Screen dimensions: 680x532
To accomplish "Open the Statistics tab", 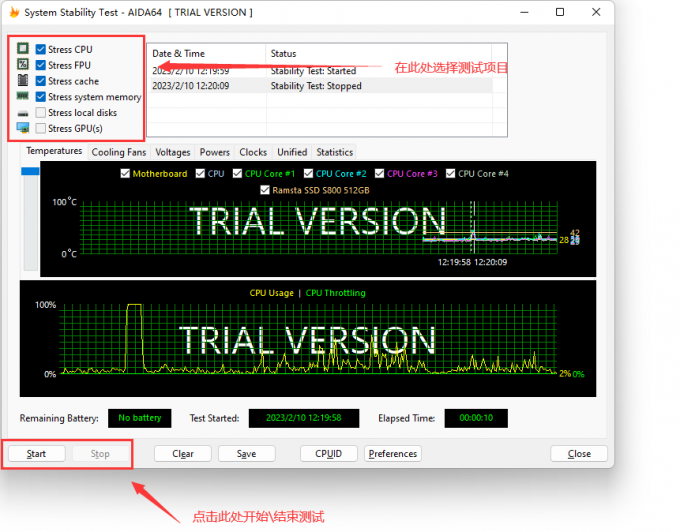I will pyautogui.click(x=334, y=152).
